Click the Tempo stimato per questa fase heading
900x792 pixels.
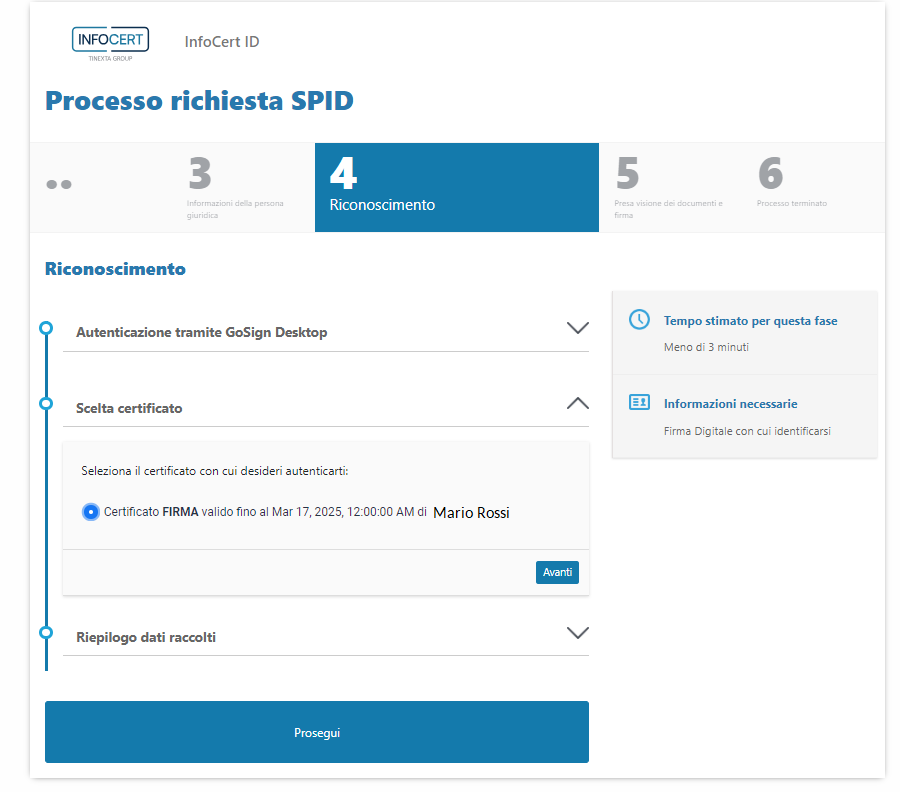pyautogui.click(x=750, y=321)
